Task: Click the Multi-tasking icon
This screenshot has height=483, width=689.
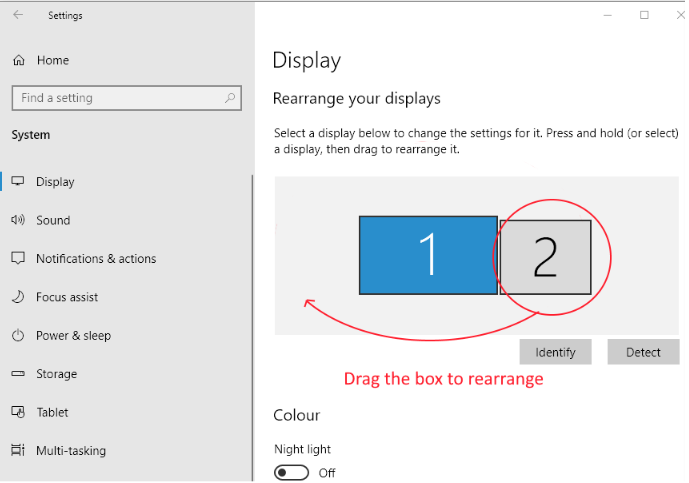Action: pos(18,451)
